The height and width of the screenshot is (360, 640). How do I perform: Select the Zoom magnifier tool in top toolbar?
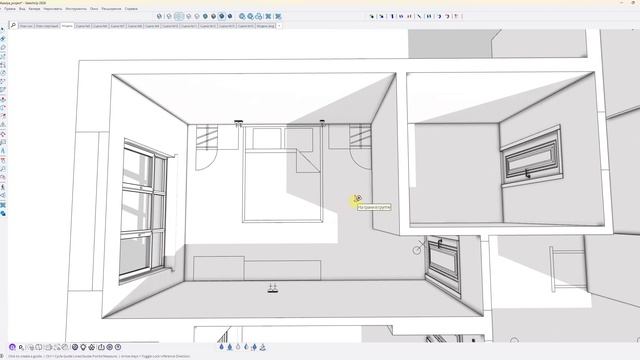(242, 16)
